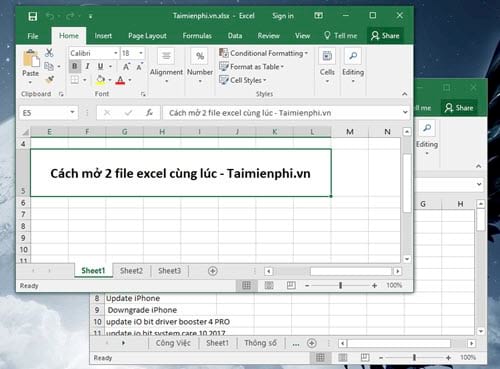Viewport: 500px width, 369px height.
Task: Open the Editing group in back window
Action: pos(427,138)
